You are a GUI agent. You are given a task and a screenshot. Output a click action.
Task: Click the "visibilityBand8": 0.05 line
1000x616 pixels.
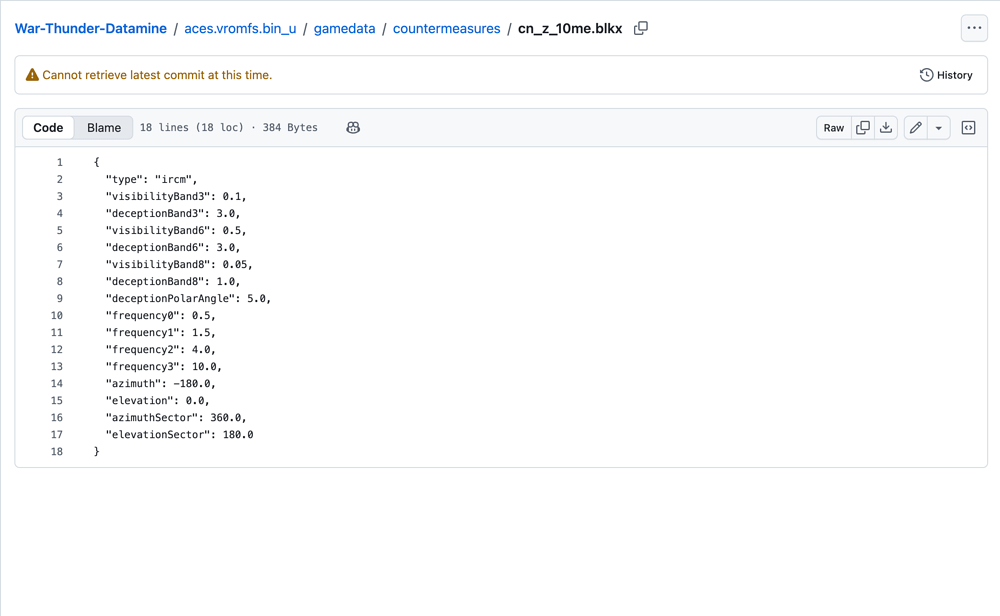(x=179, y=265)
